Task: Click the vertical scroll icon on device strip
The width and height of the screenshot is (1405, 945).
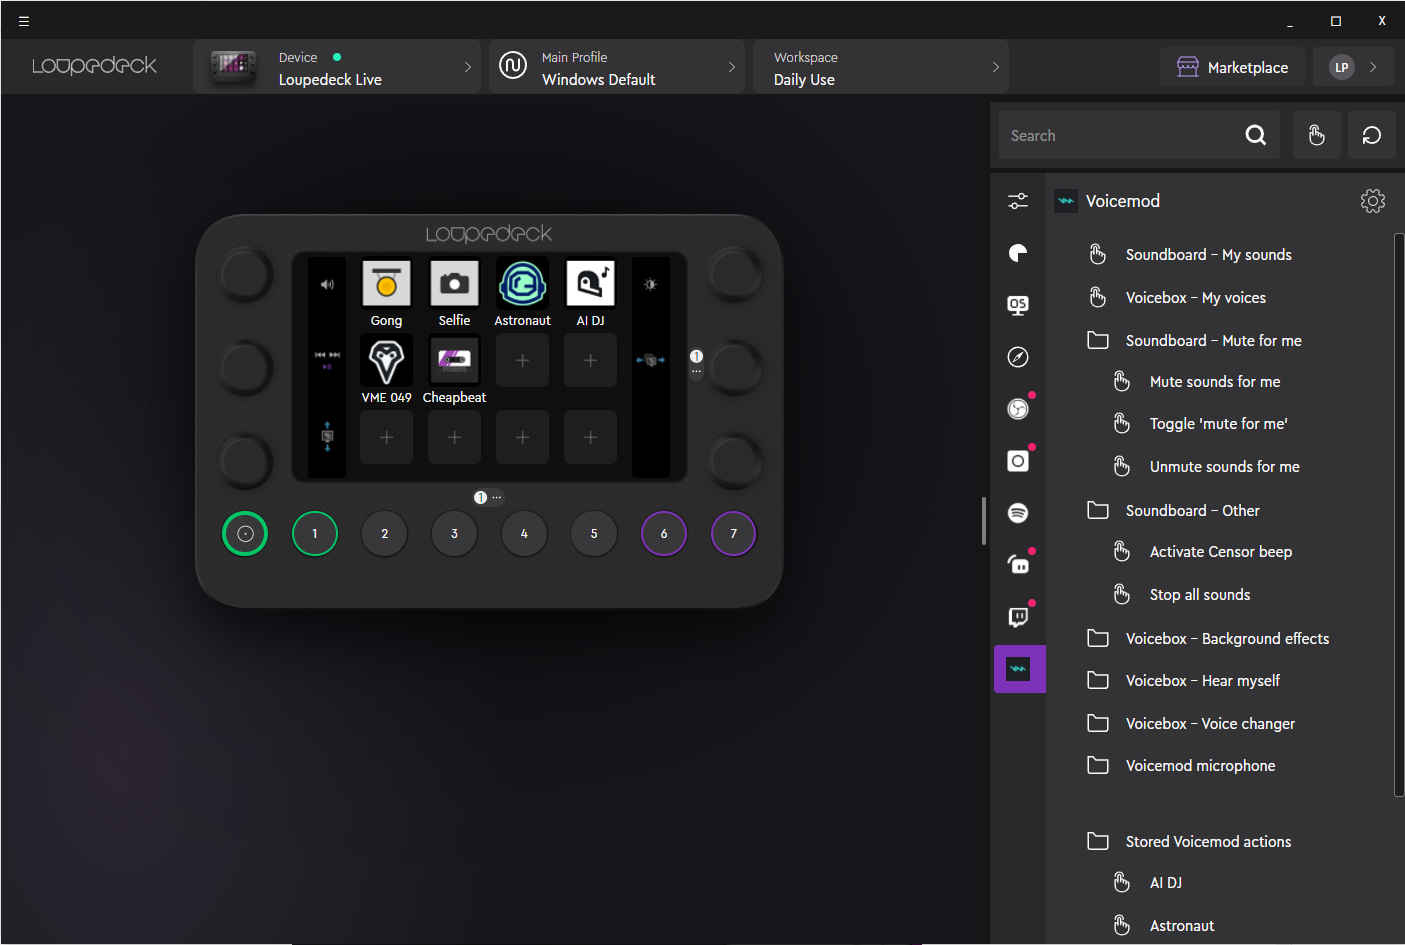Action: tap(327, 437)
